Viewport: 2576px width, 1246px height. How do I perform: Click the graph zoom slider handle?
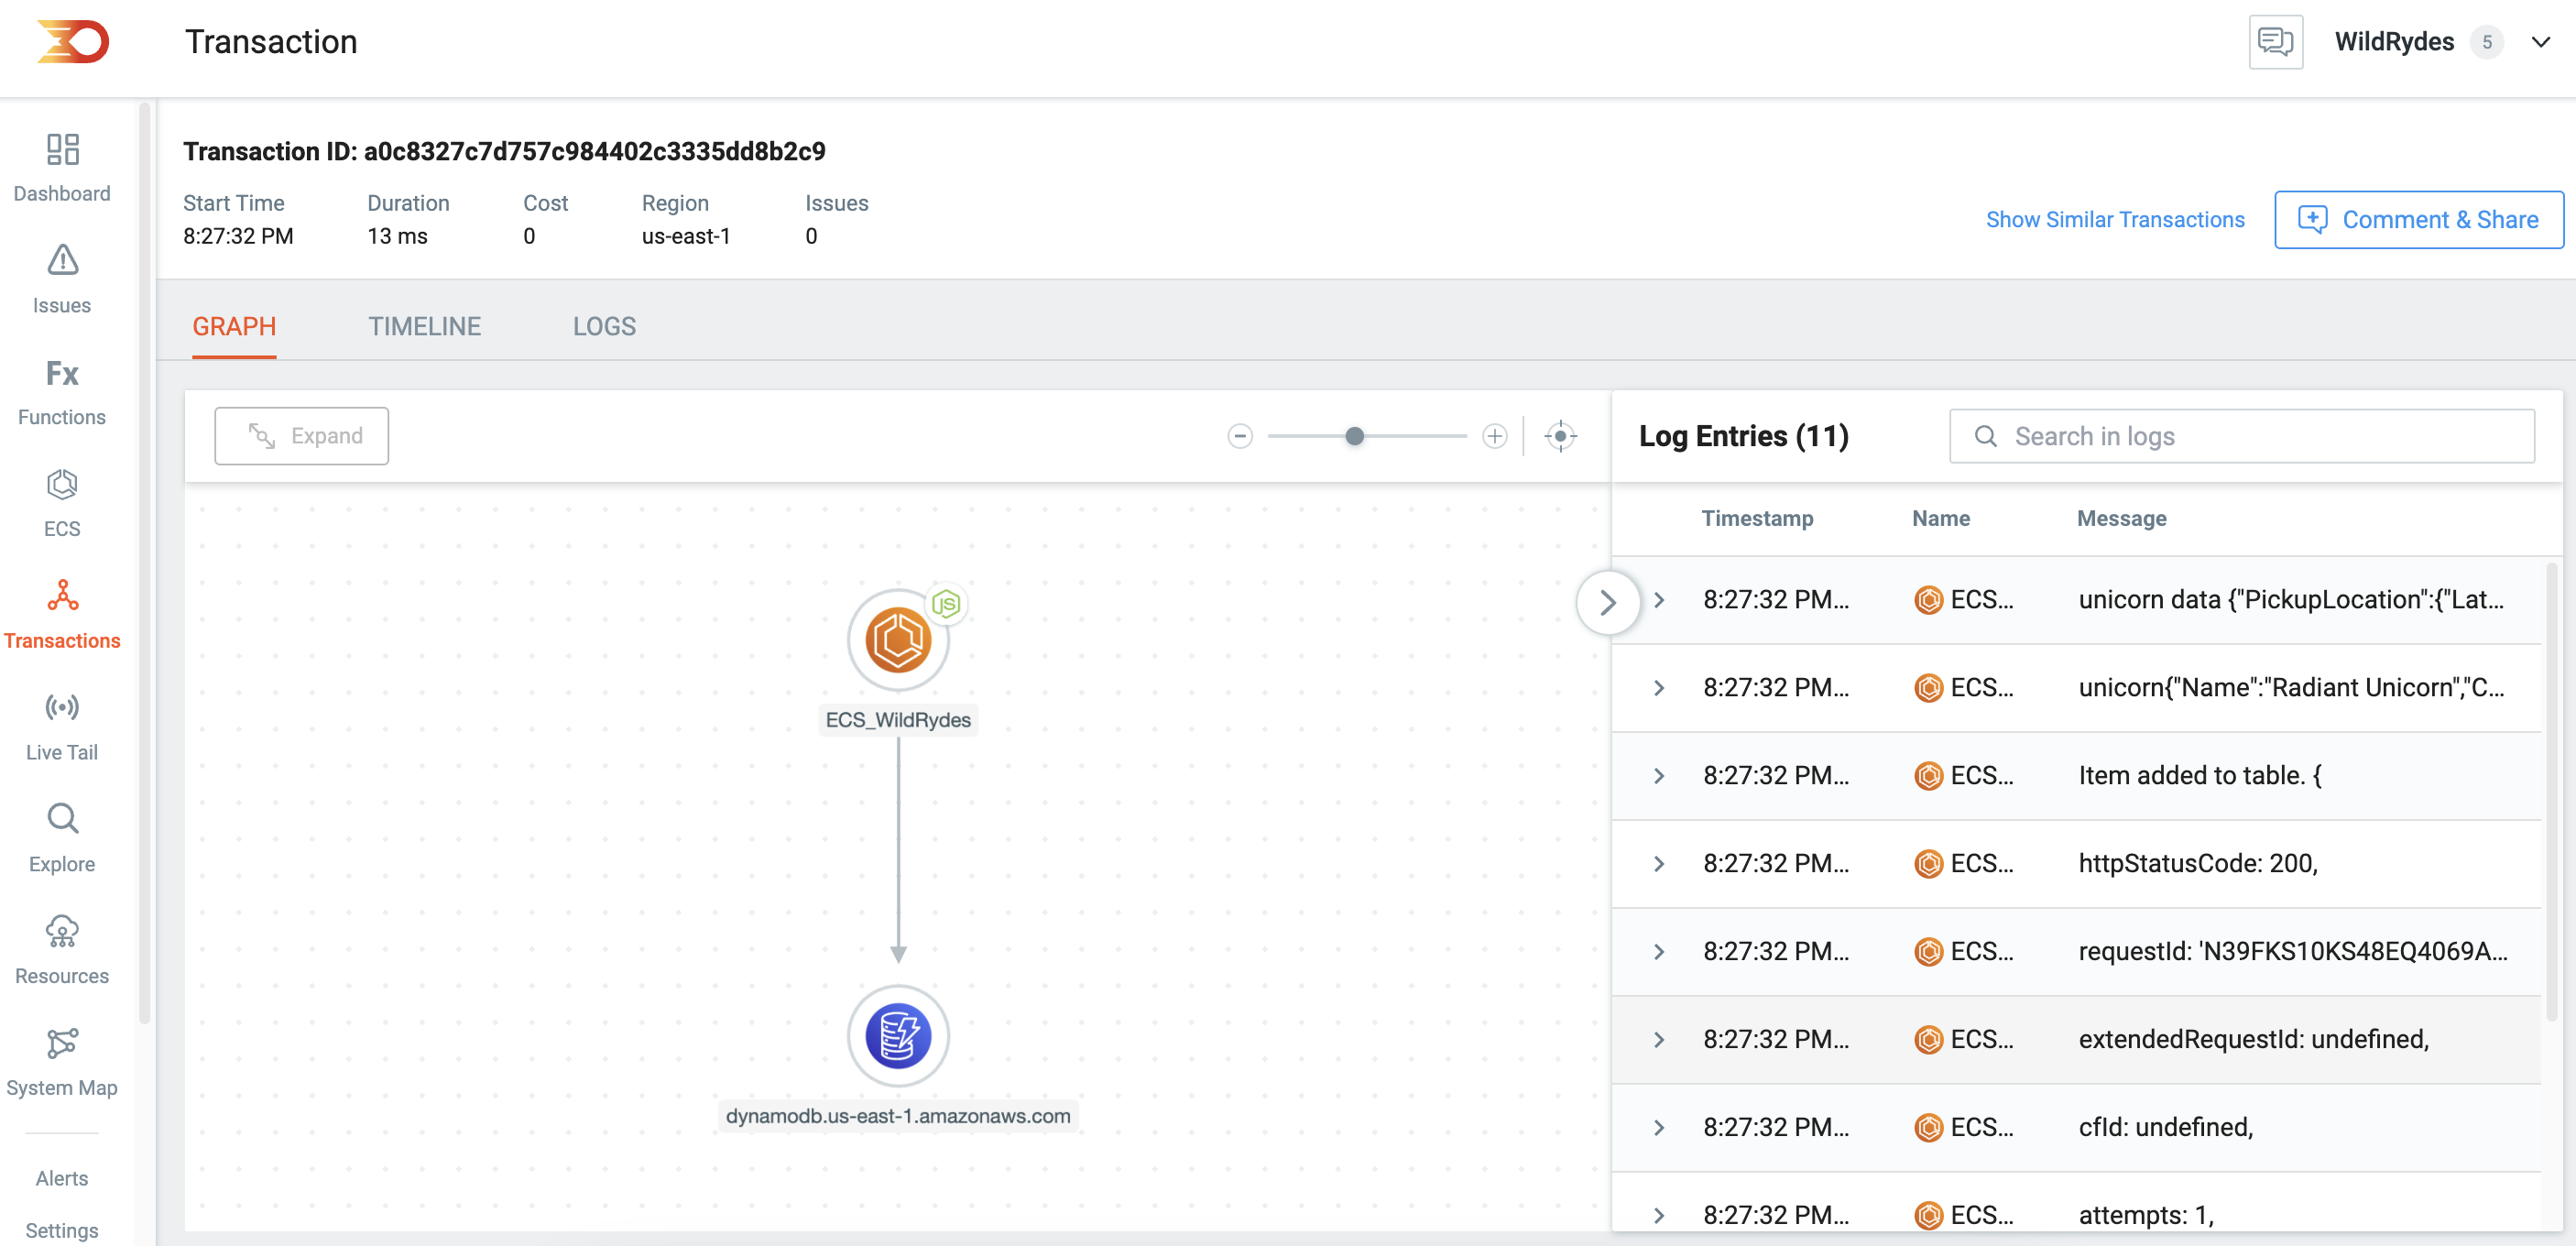pos(1354,436)
